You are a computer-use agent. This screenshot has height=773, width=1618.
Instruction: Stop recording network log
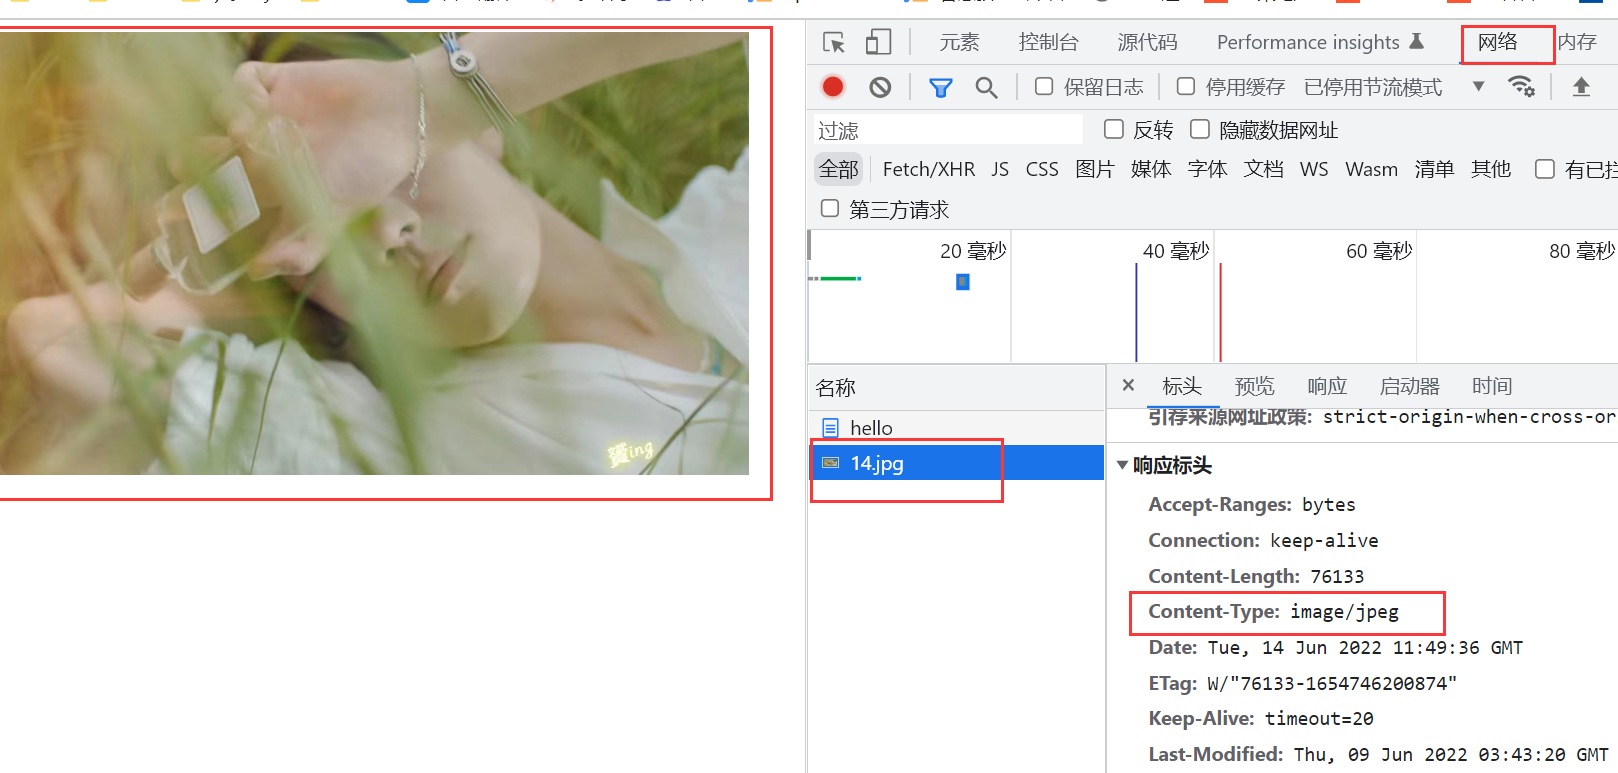click(x=833, y=87)
